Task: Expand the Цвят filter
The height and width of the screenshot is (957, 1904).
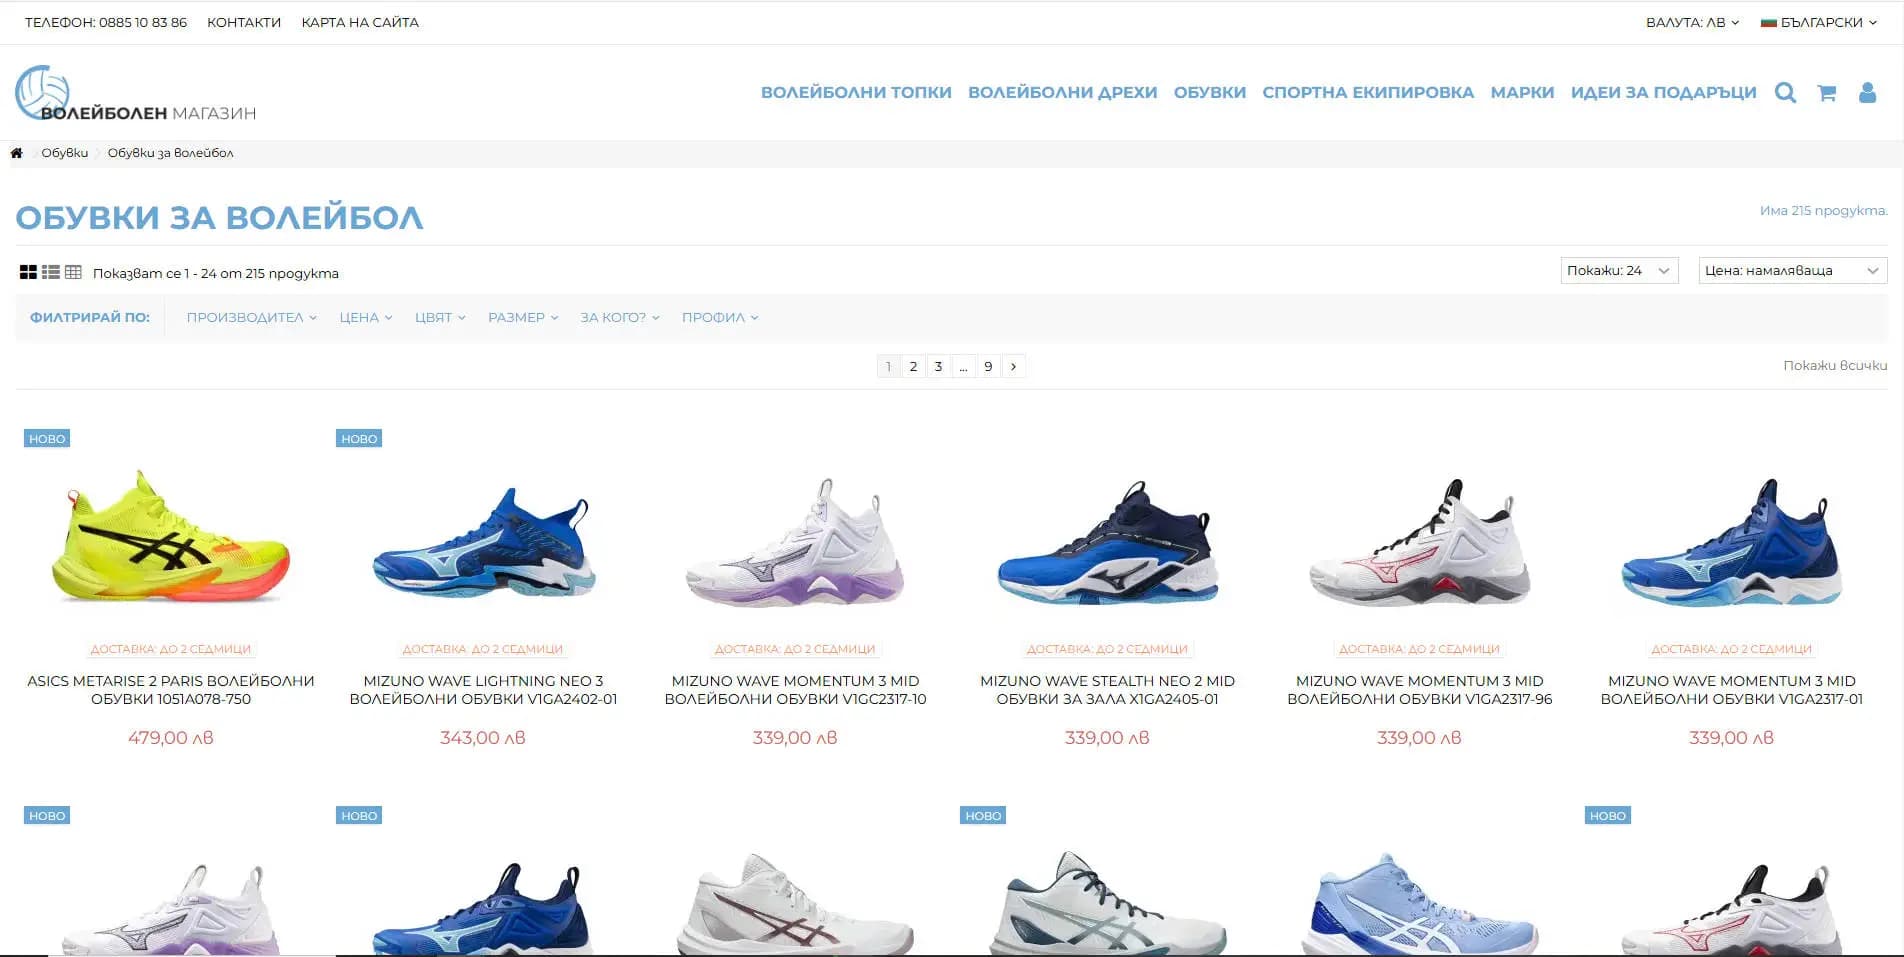Action: tap(440, 317)
